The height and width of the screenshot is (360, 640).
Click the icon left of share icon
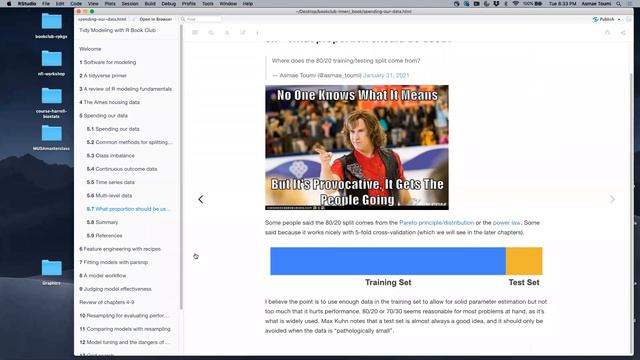[607, 33]
